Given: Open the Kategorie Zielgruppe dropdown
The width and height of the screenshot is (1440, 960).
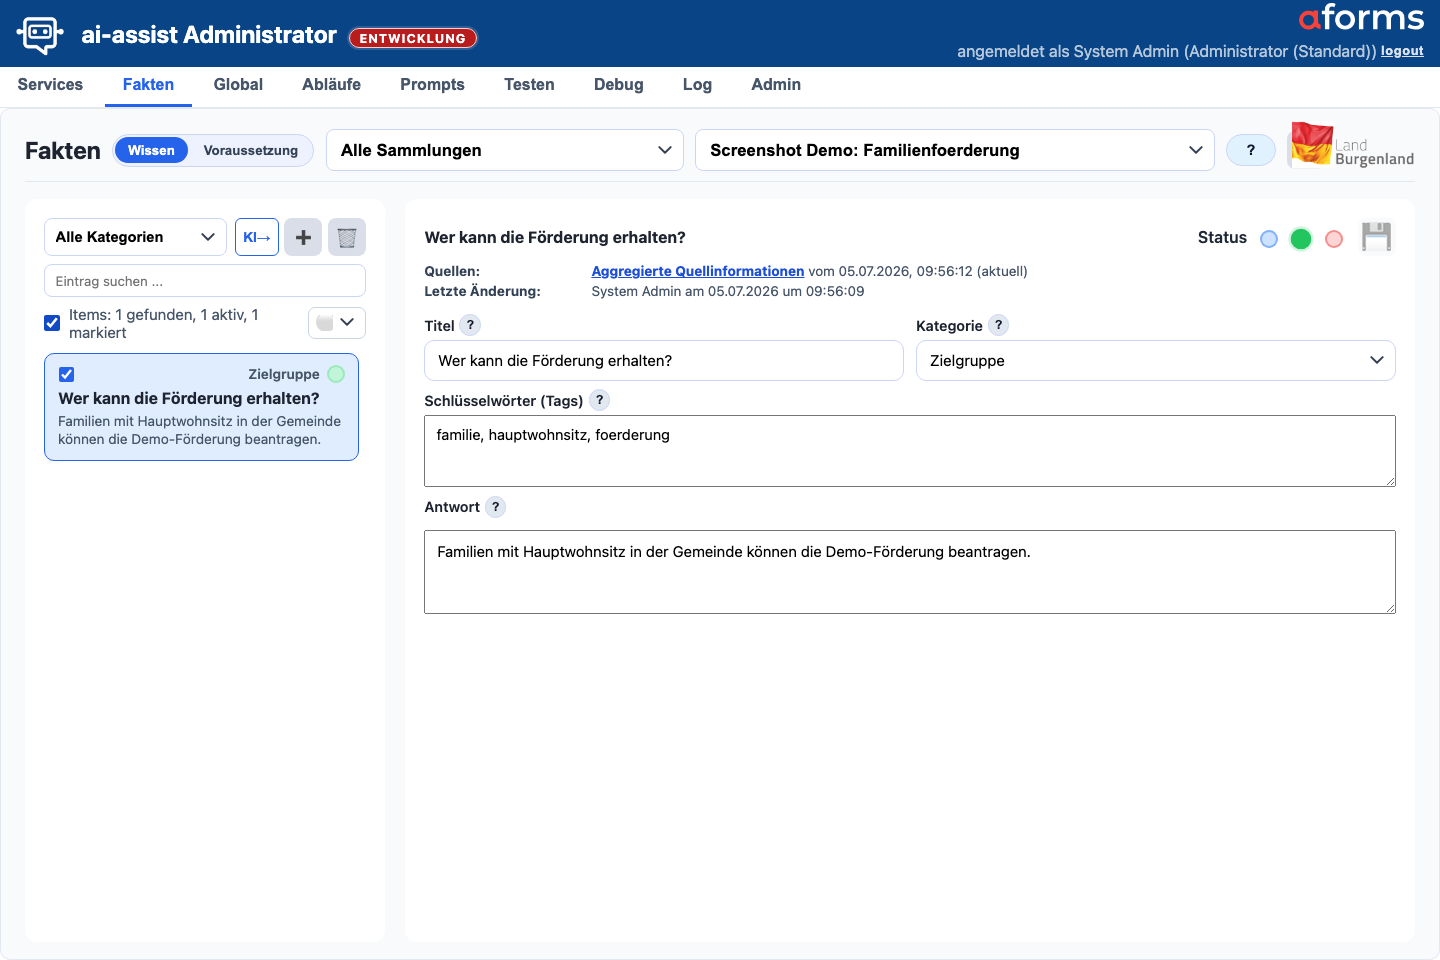Looking at the screenshot, I should 1156,360.
